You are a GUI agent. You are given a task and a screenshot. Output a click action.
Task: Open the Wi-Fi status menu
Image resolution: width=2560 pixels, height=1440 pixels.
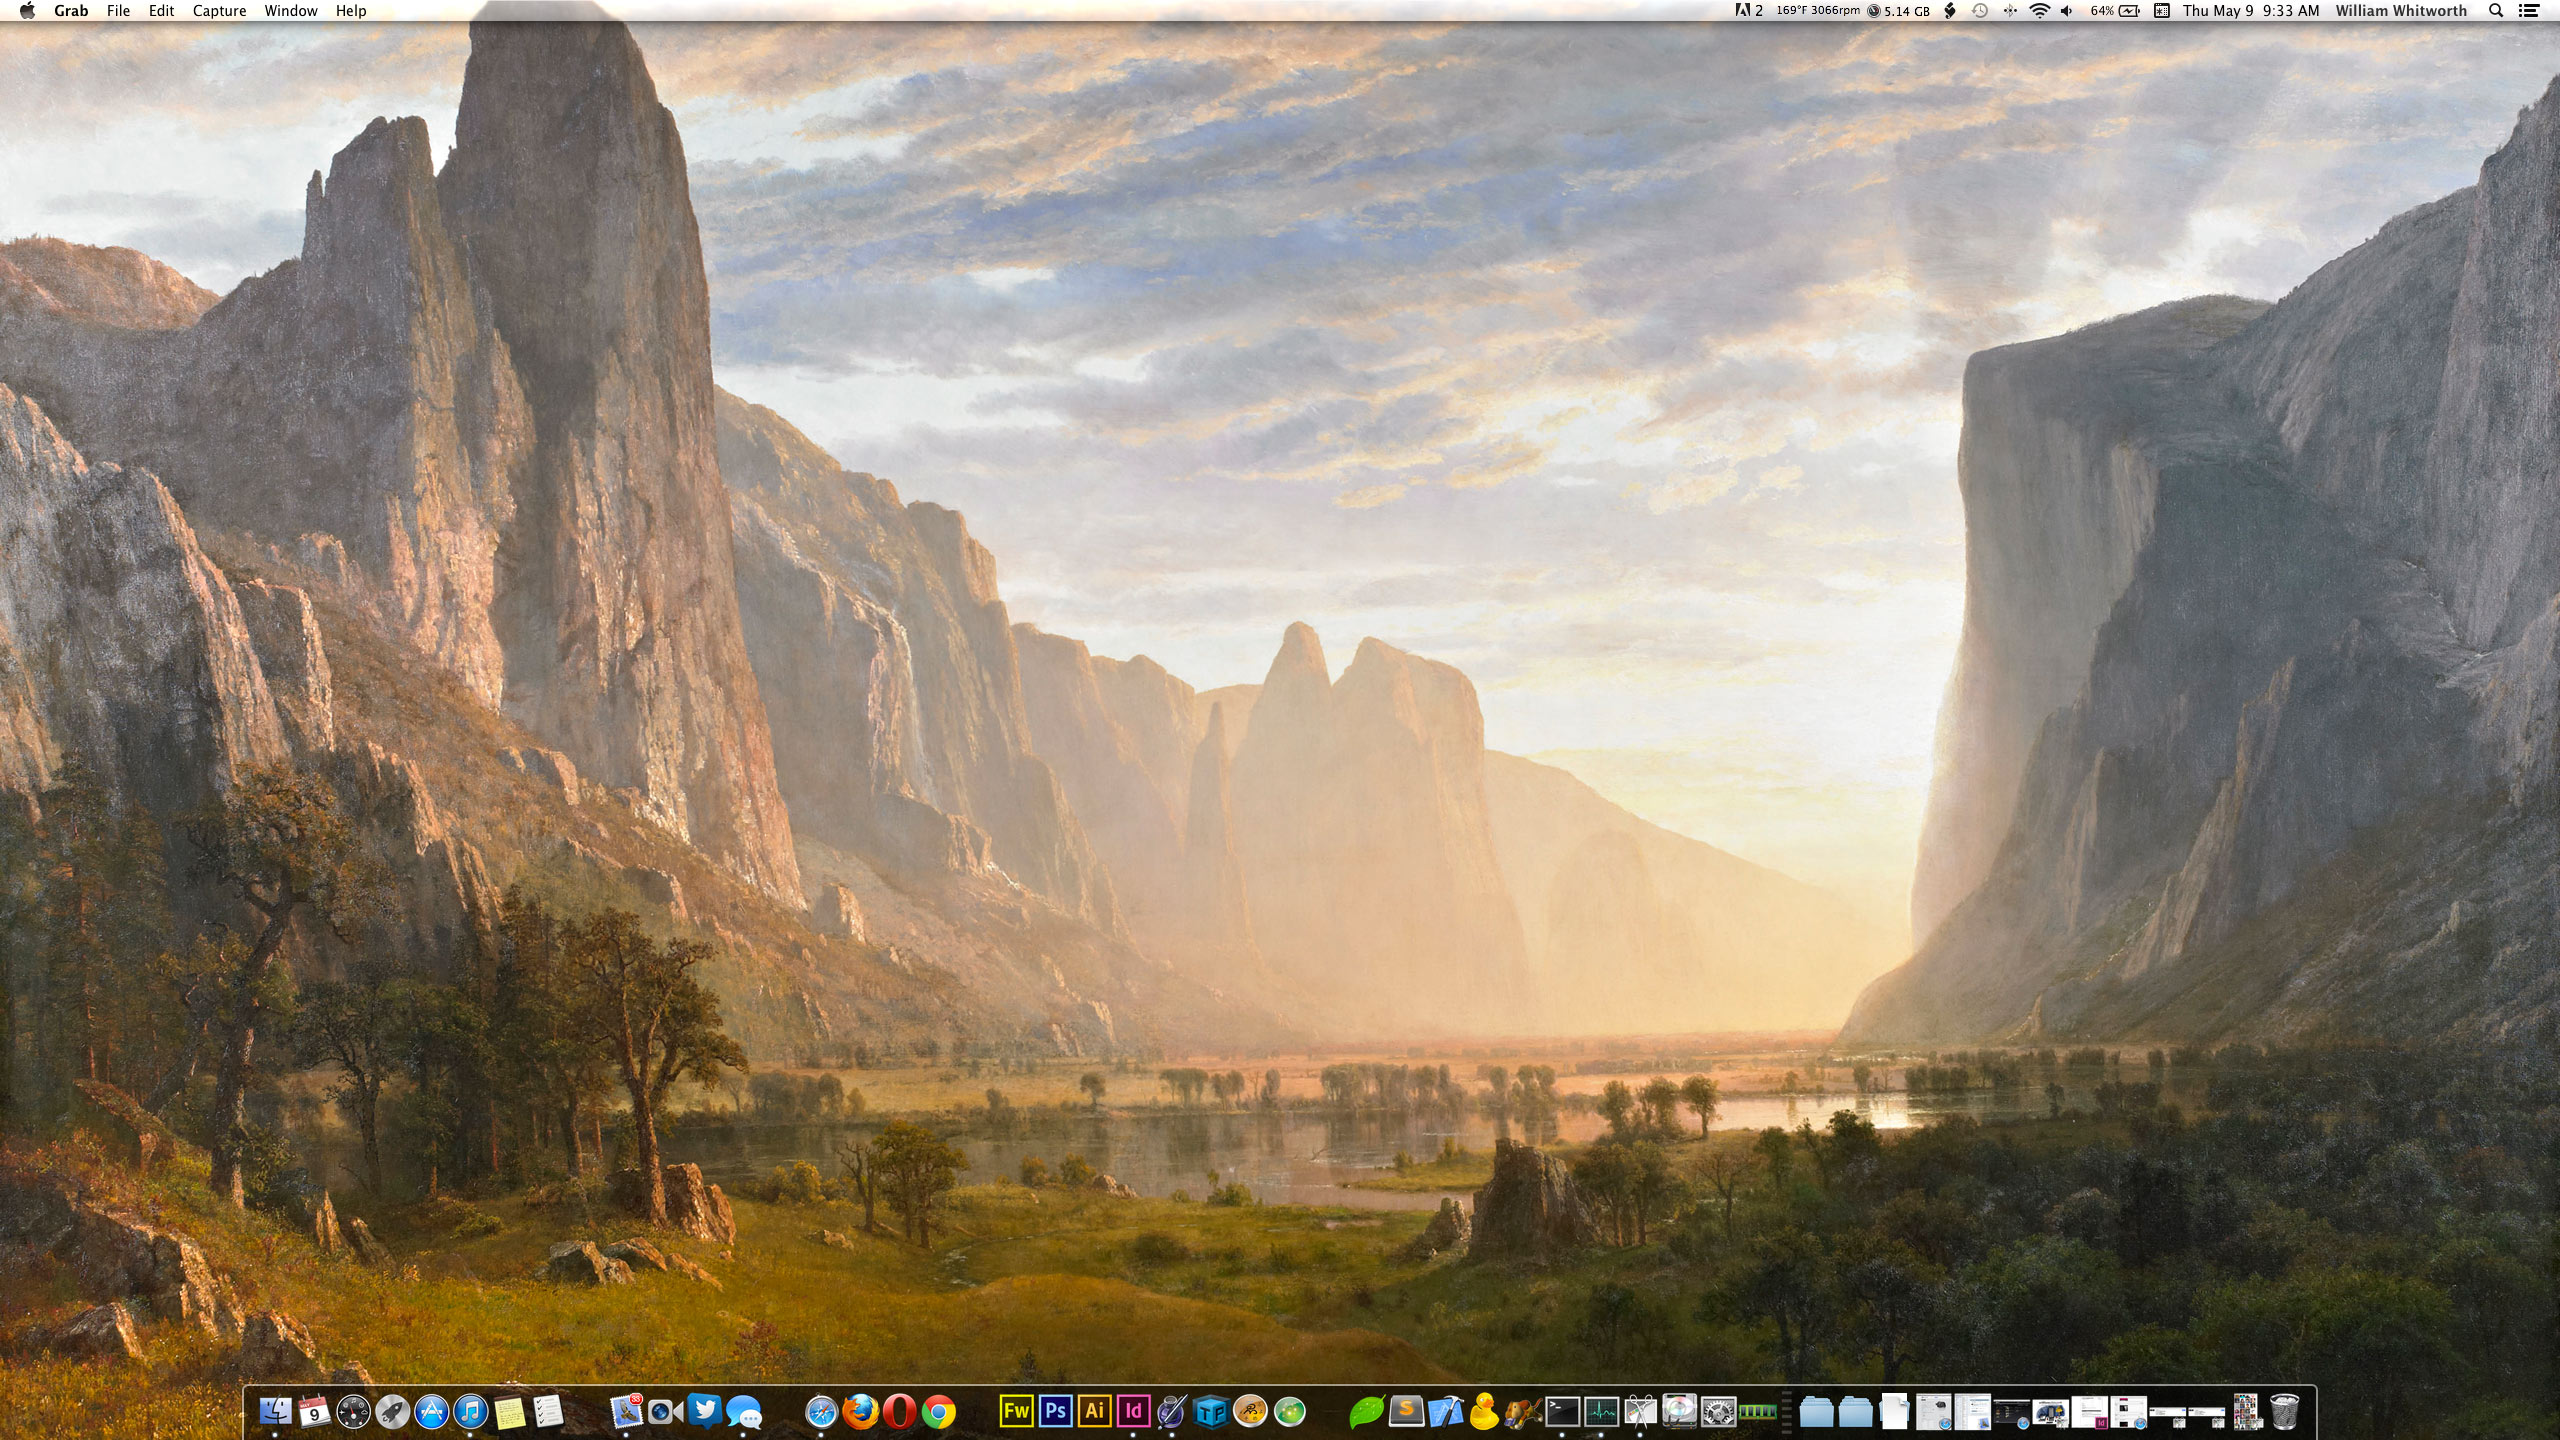pyautogui.click(x=2040, y=11)
